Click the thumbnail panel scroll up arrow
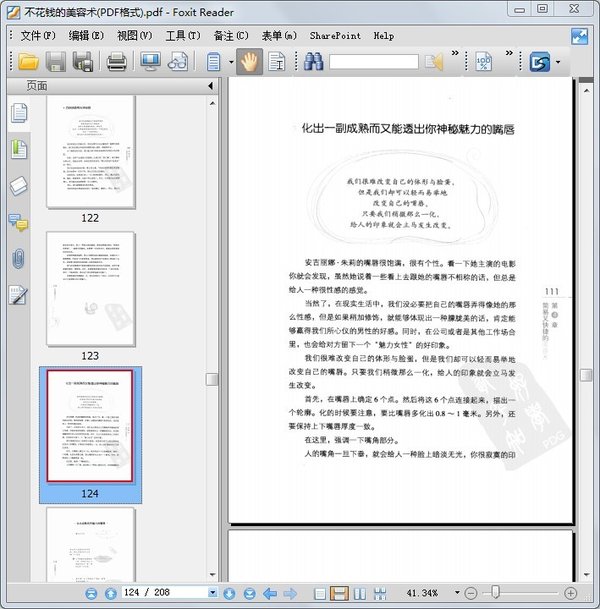600x609 pixels. pyautogui.click(x=212, y=103)
